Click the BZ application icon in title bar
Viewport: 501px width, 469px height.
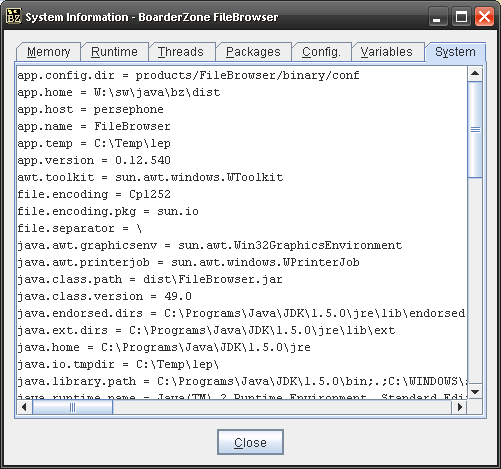(14, 16)
